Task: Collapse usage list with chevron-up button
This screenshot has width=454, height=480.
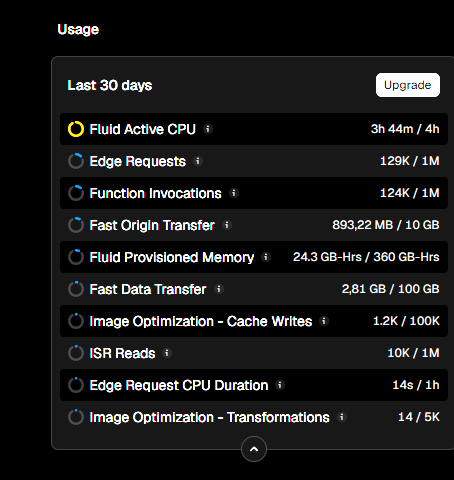Action: (x=254, y=449)
